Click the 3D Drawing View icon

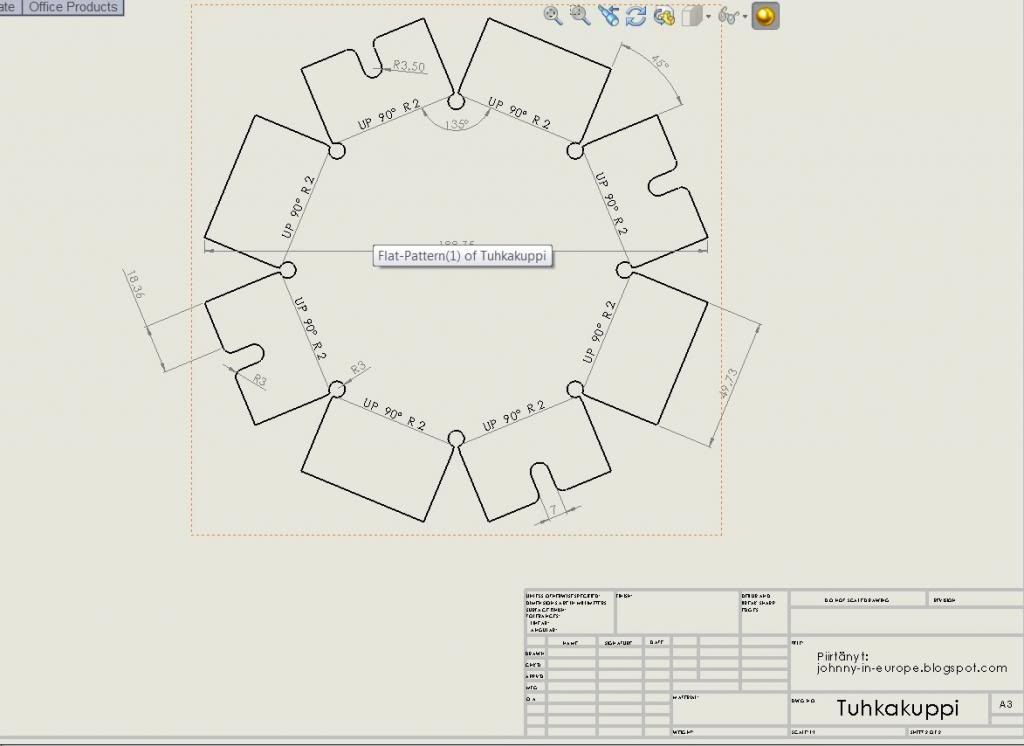coord(664,16)
